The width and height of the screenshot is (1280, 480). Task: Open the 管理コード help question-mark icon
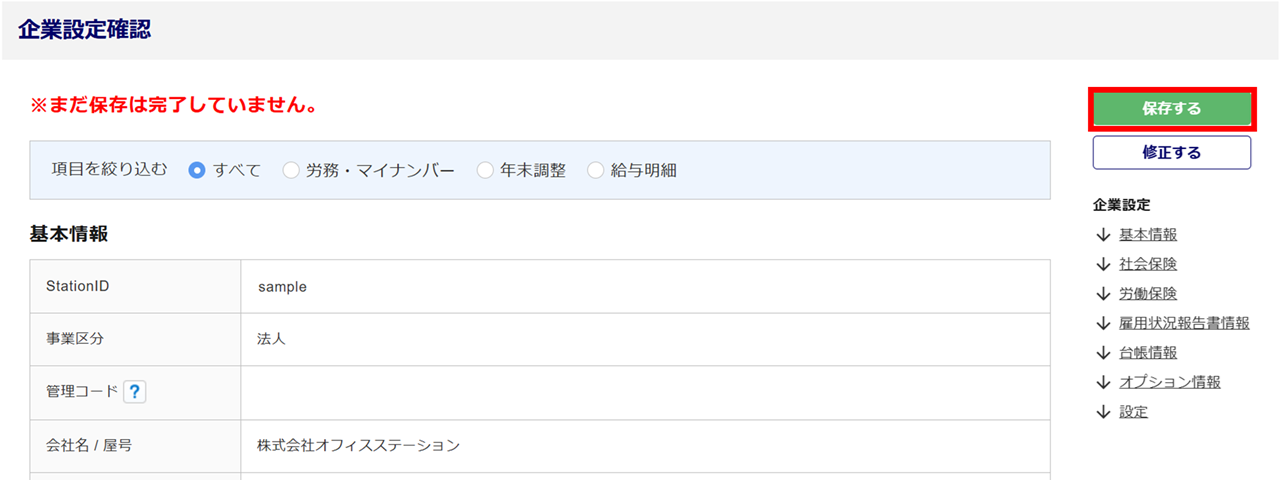[x=135, y=392]
